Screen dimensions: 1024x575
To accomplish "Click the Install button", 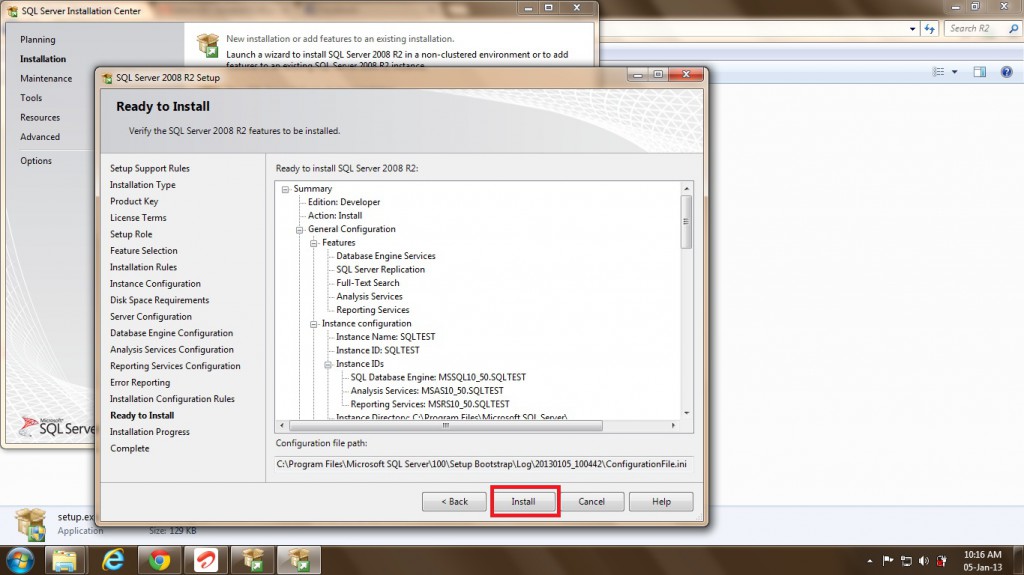I will point(524,501).
